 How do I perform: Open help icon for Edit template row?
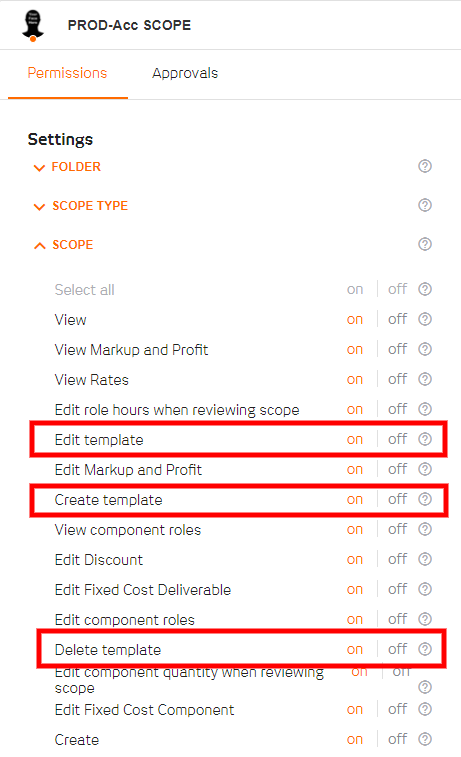pos(425,439)
